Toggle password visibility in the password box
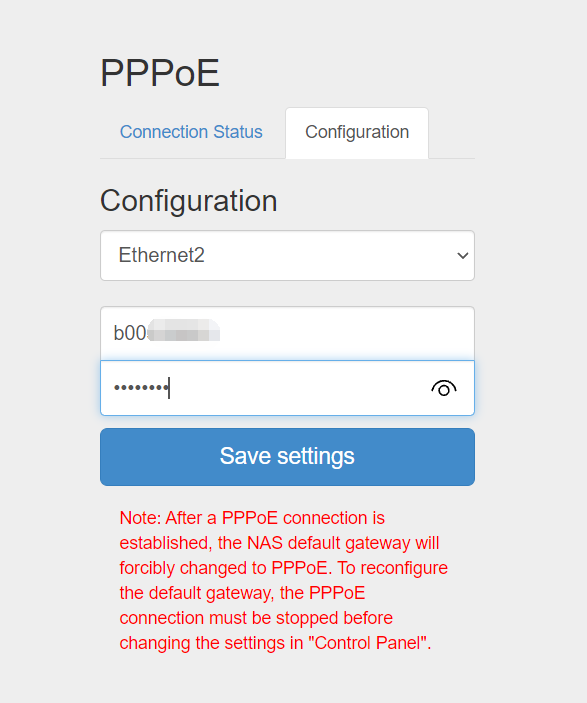 pyautogui.click(x=444, y=389)
